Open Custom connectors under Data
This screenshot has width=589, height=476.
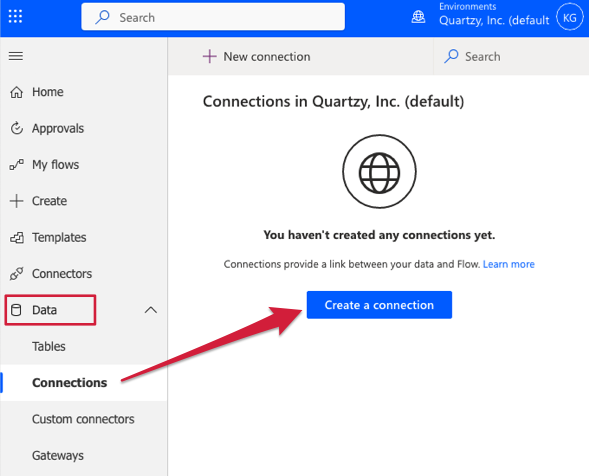click(x=83, y=419)
